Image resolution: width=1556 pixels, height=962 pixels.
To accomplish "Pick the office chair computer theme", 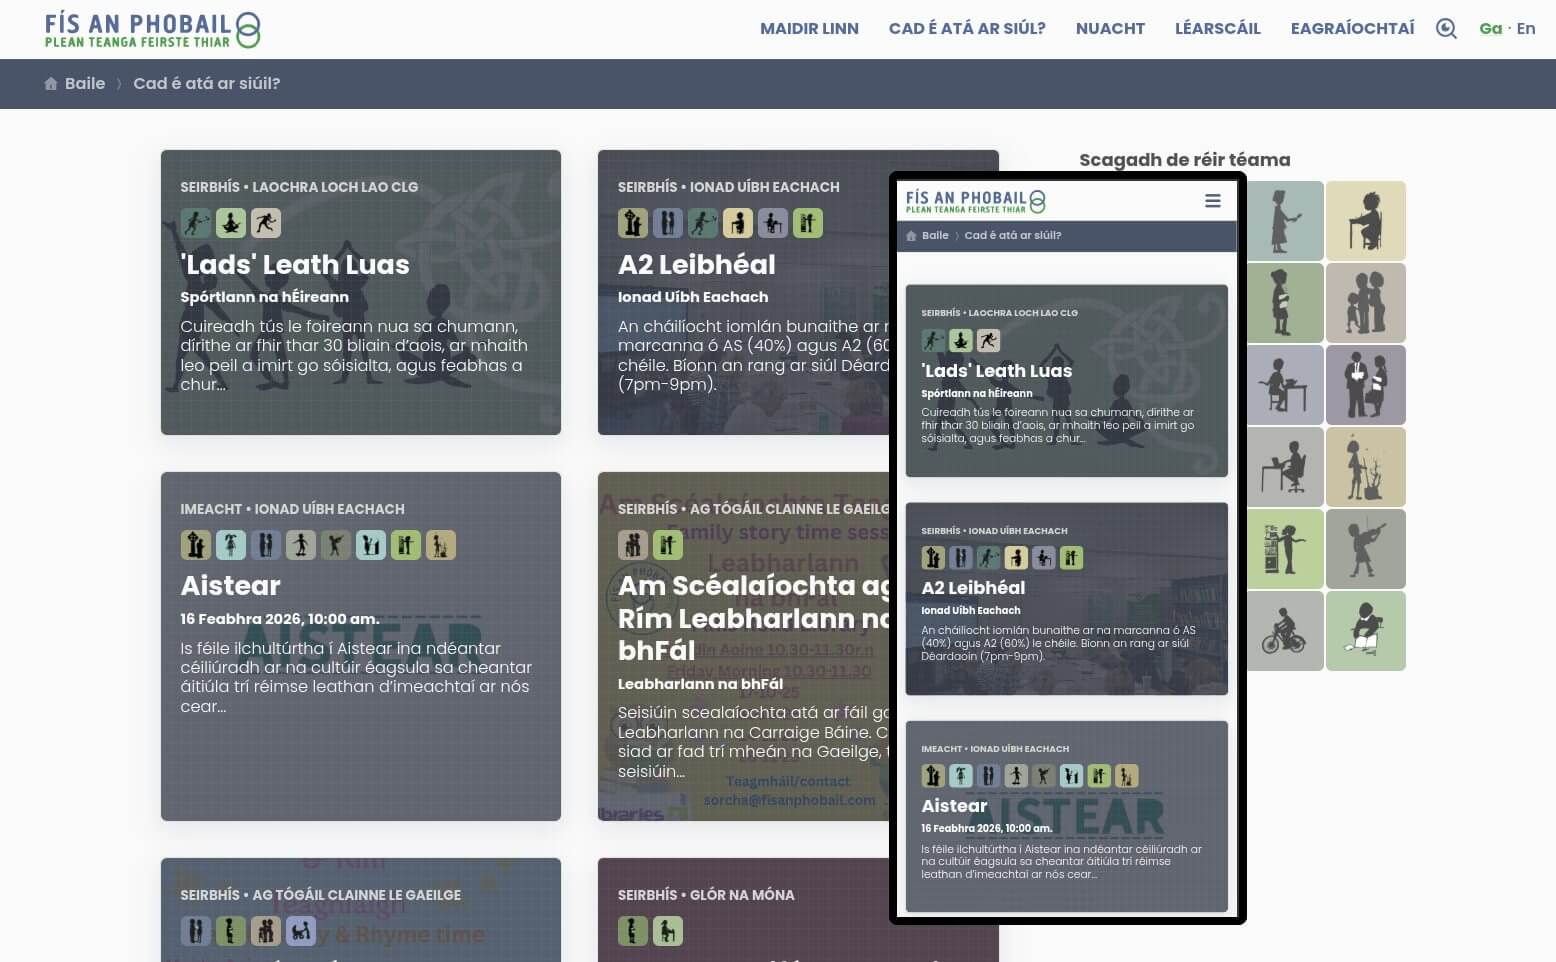I will pos(1284,467).
